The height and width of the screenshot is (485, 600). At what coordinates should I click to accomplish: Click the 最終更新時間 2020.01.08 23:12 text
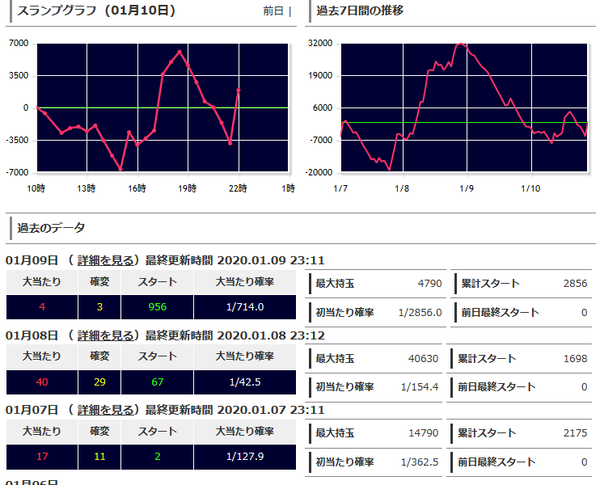[x=235, y=336]
